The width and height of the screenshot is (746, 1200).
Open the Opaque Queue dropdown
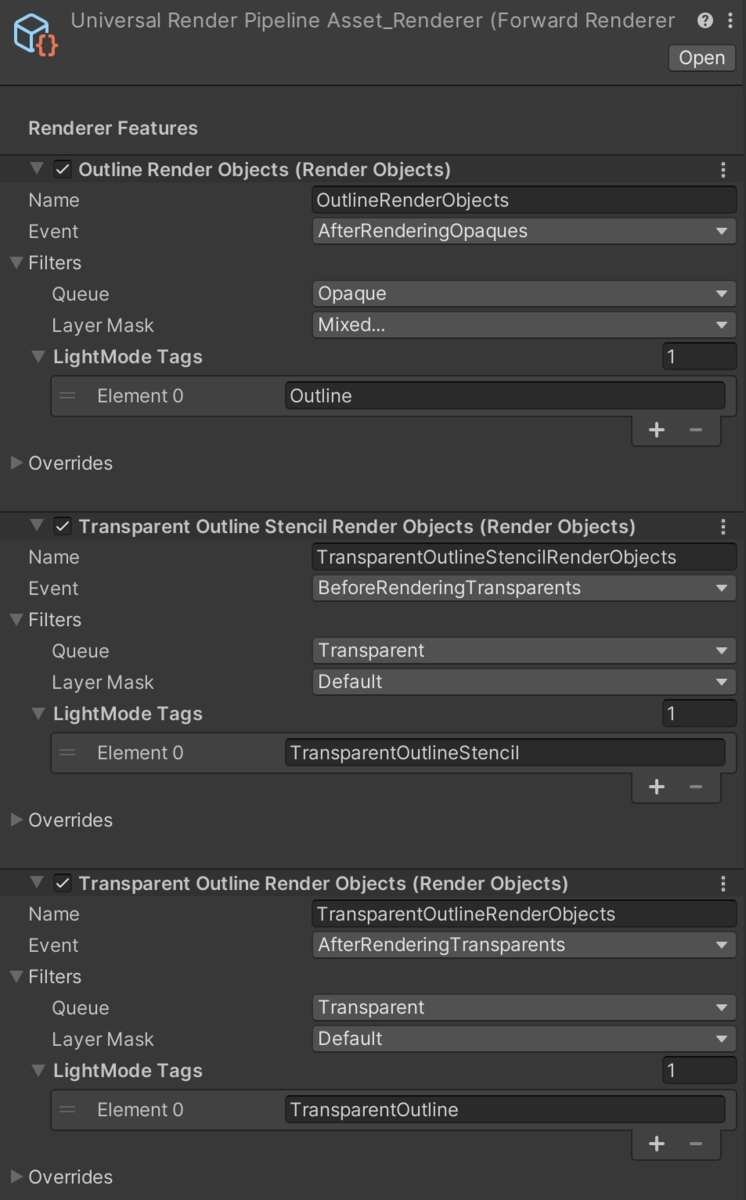click(524, 294)
